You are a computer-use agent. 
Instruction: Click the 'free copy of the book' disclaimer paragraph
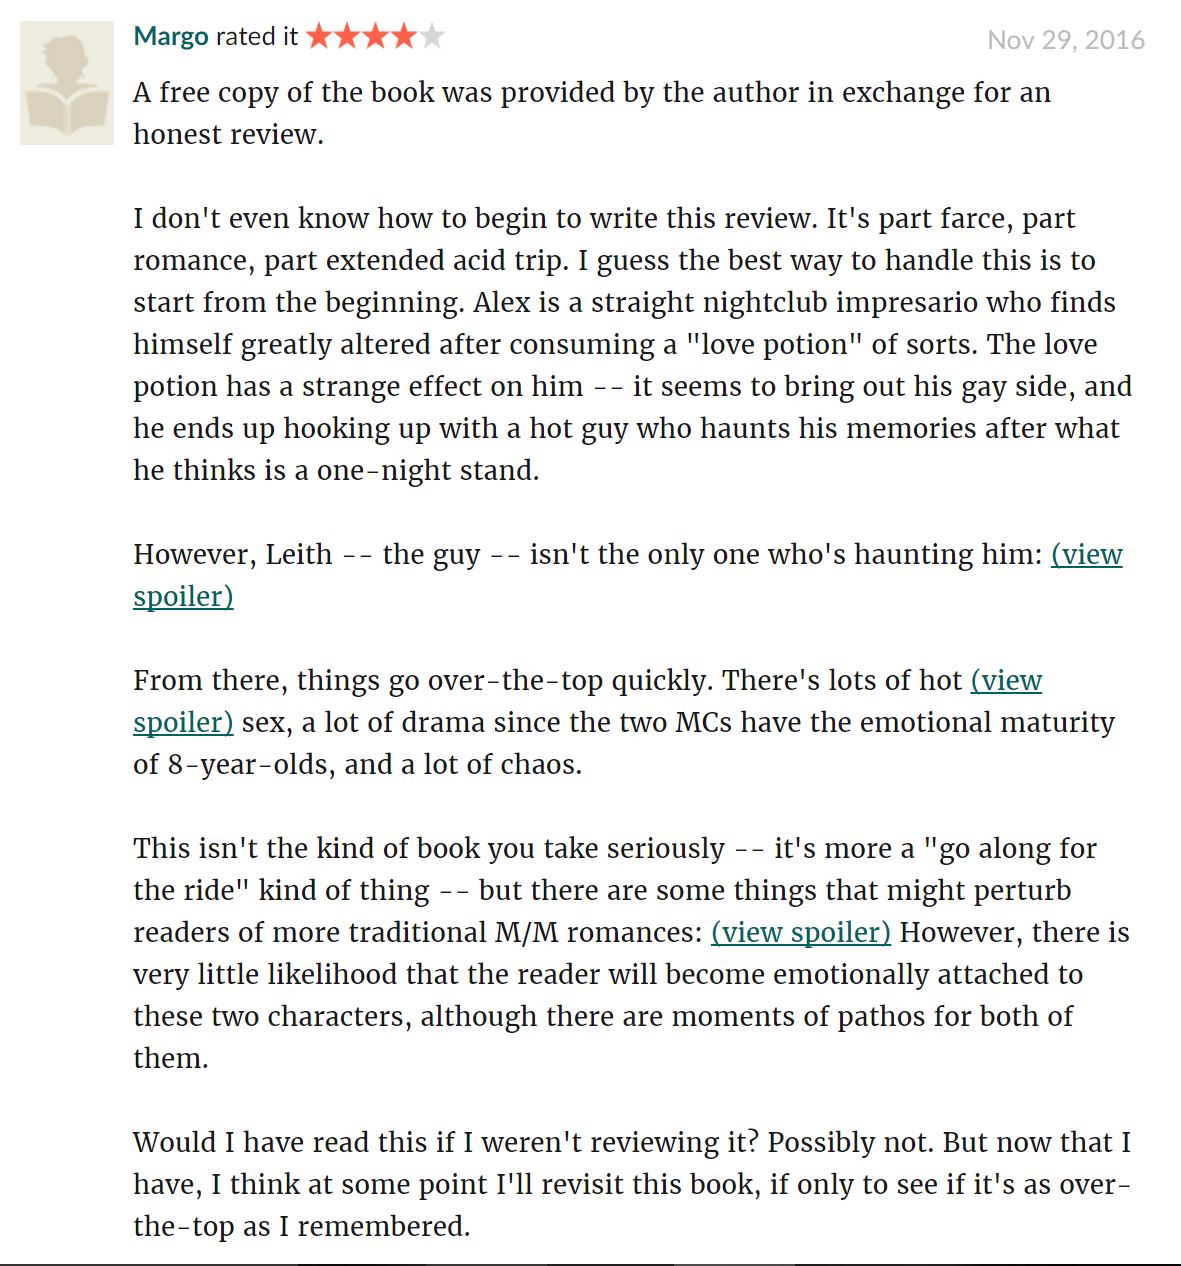(592, 113)
